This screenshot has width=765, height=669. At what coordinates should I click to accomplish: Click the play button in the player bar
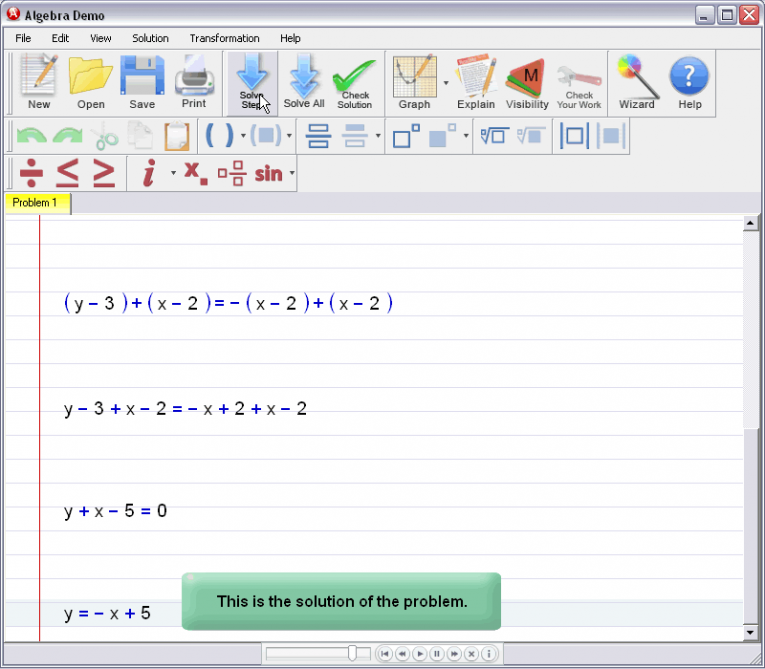click(420, 653)
